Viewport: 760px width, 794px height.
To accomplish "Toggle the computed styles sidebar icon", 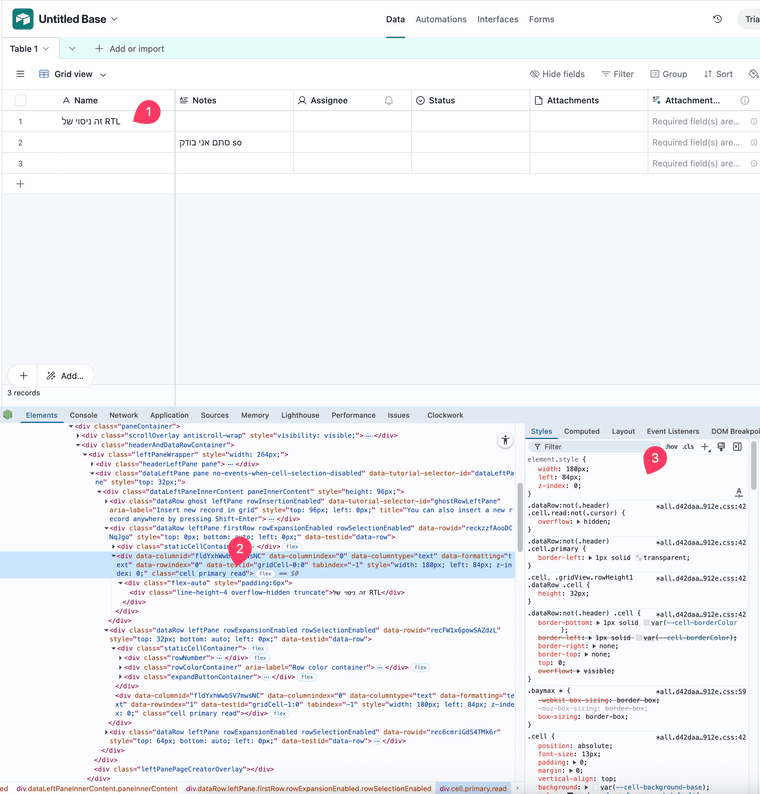I will click(x=737, y=447).
